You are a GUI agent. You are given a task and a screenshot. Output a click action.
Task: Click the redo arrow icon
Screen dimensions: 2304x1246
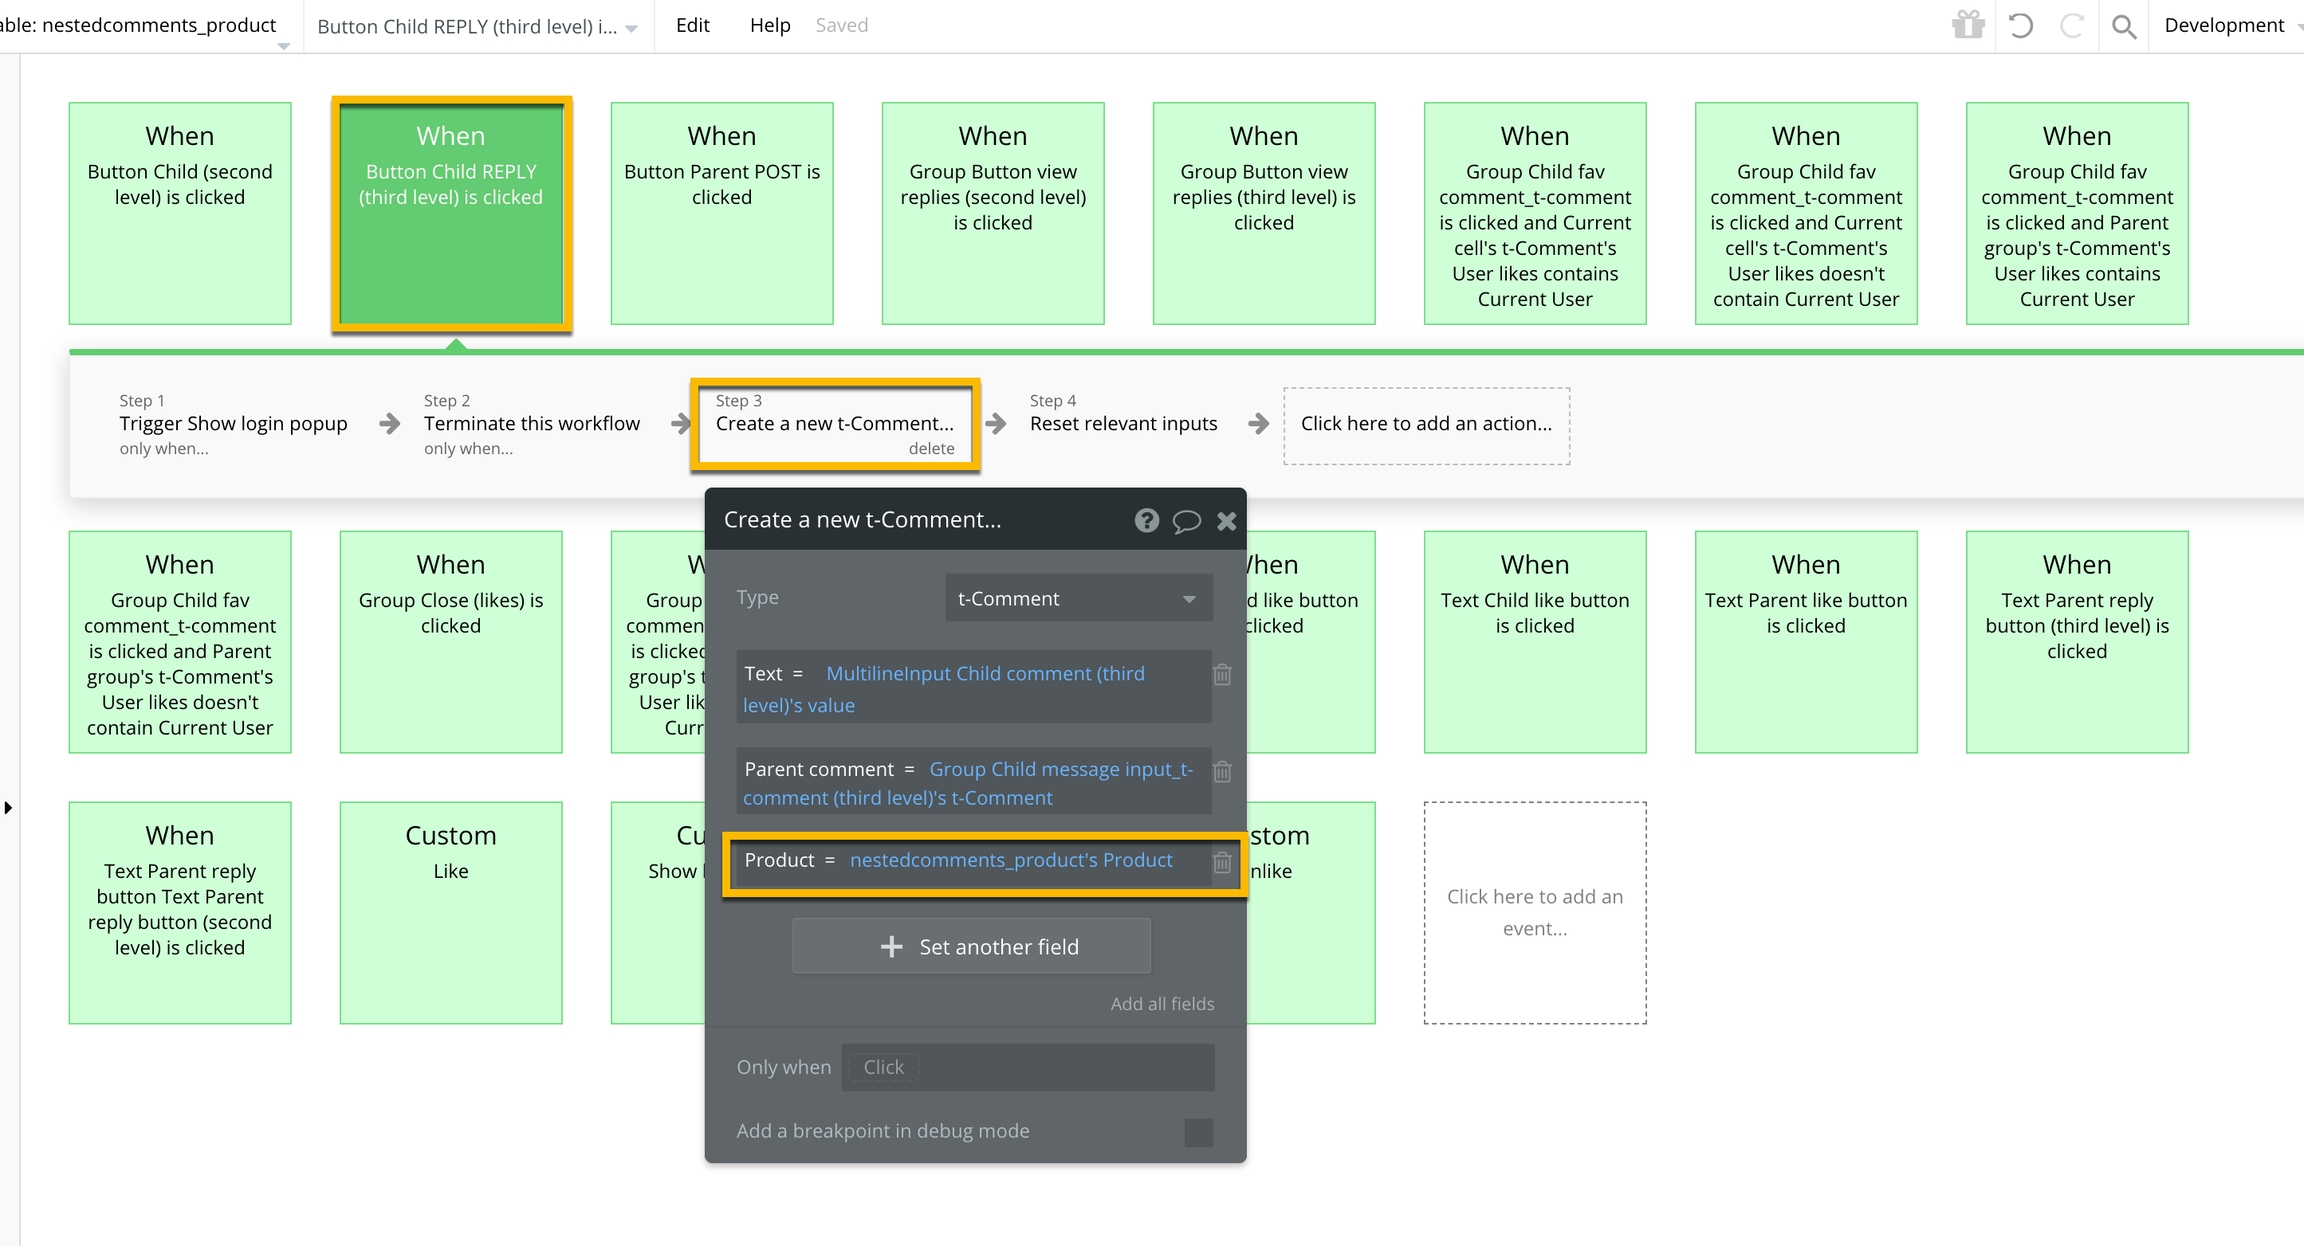coord(2073,25)
